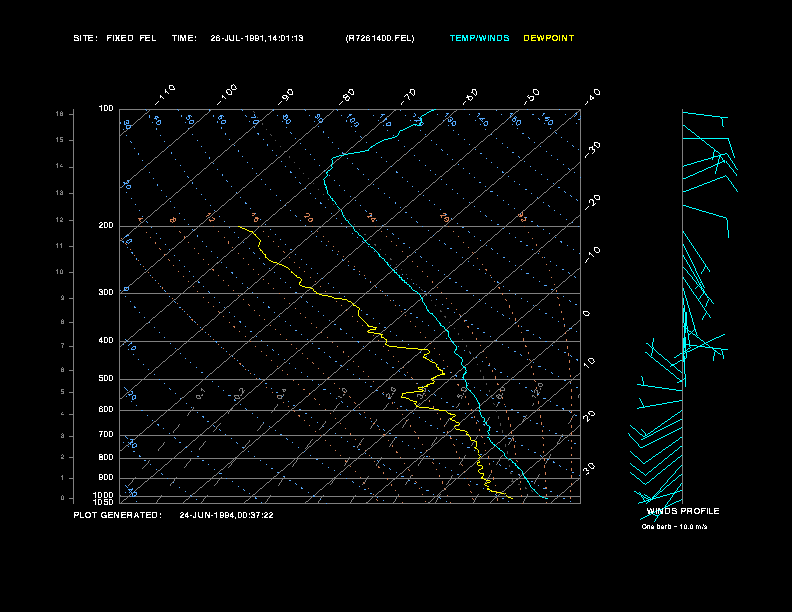The height and width of the screenshot is (612, 792).
Task: Click the 900 pressure level label
Action: point(106,478)
